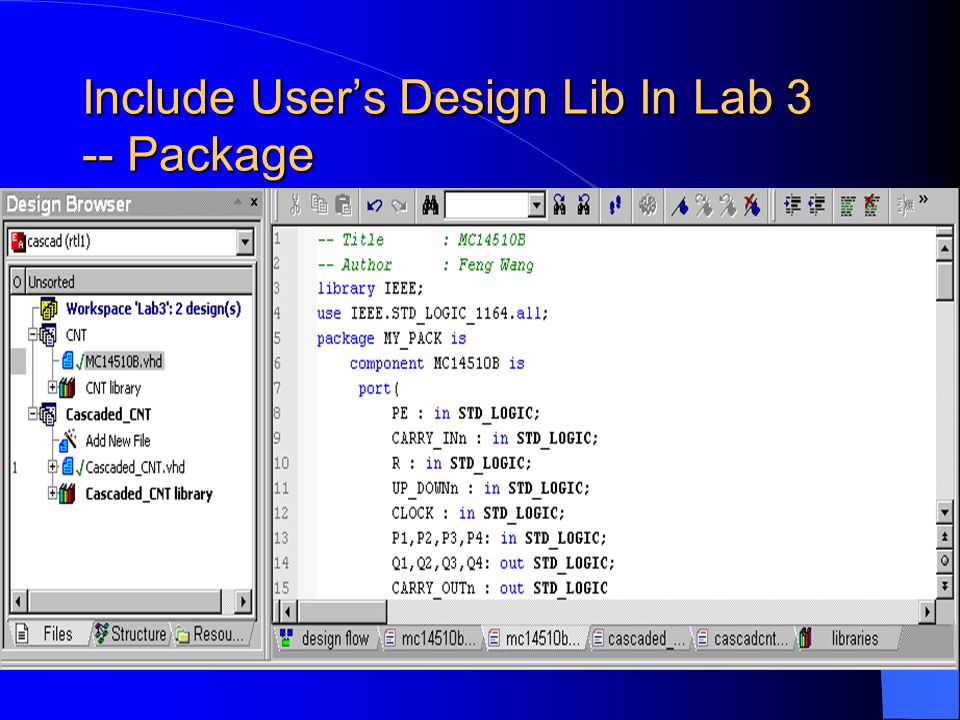Click the Find Previous binoculars icon
Screen dimensions: 960x720
coord(583,205)
